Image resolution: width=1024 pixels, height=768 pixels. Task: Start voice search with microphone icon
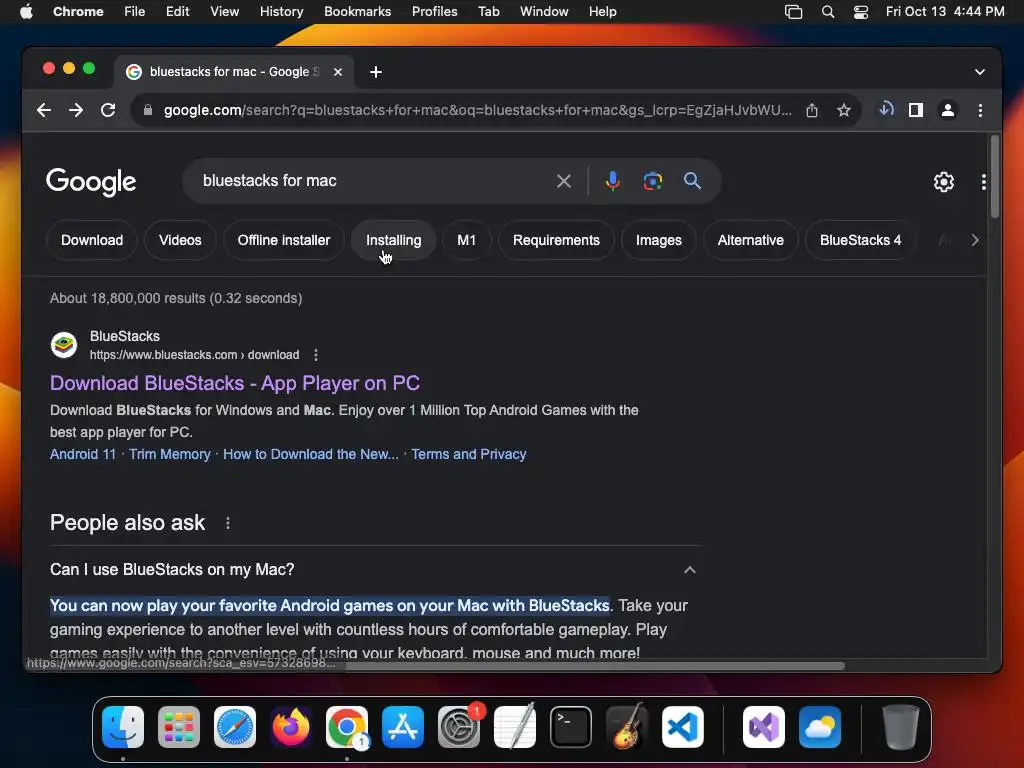click(613, 181)
